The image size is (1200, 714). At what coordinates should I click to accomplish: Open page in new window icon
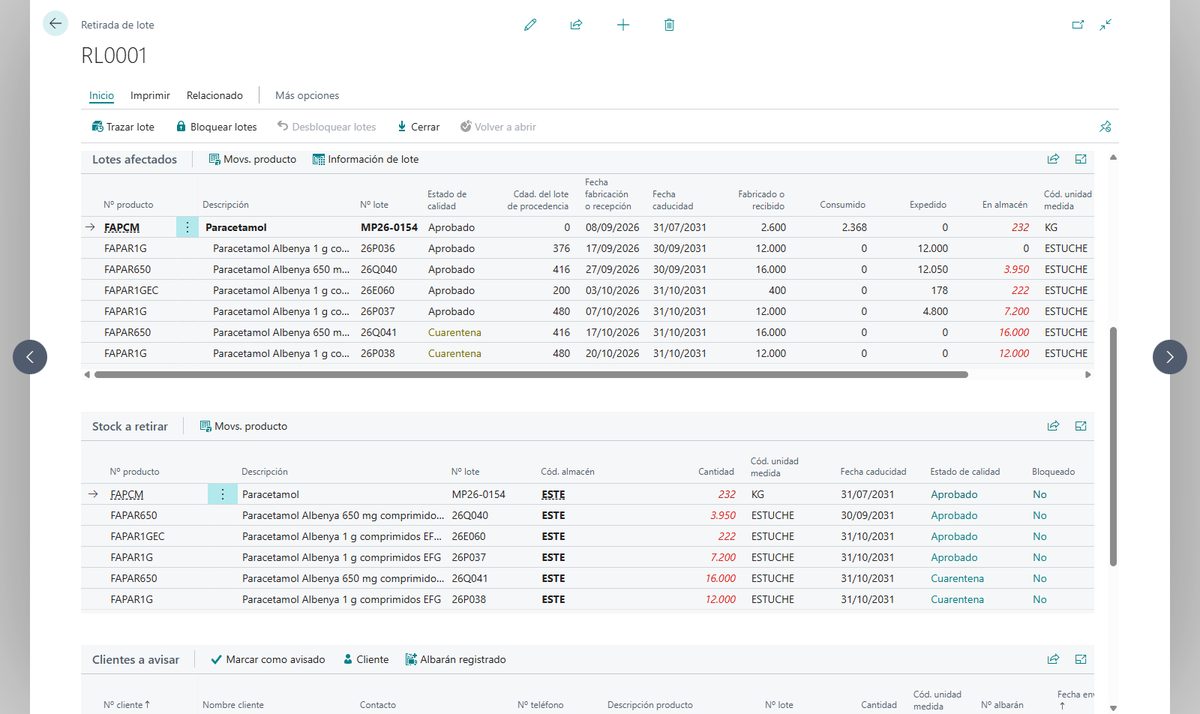point(1078,25)
